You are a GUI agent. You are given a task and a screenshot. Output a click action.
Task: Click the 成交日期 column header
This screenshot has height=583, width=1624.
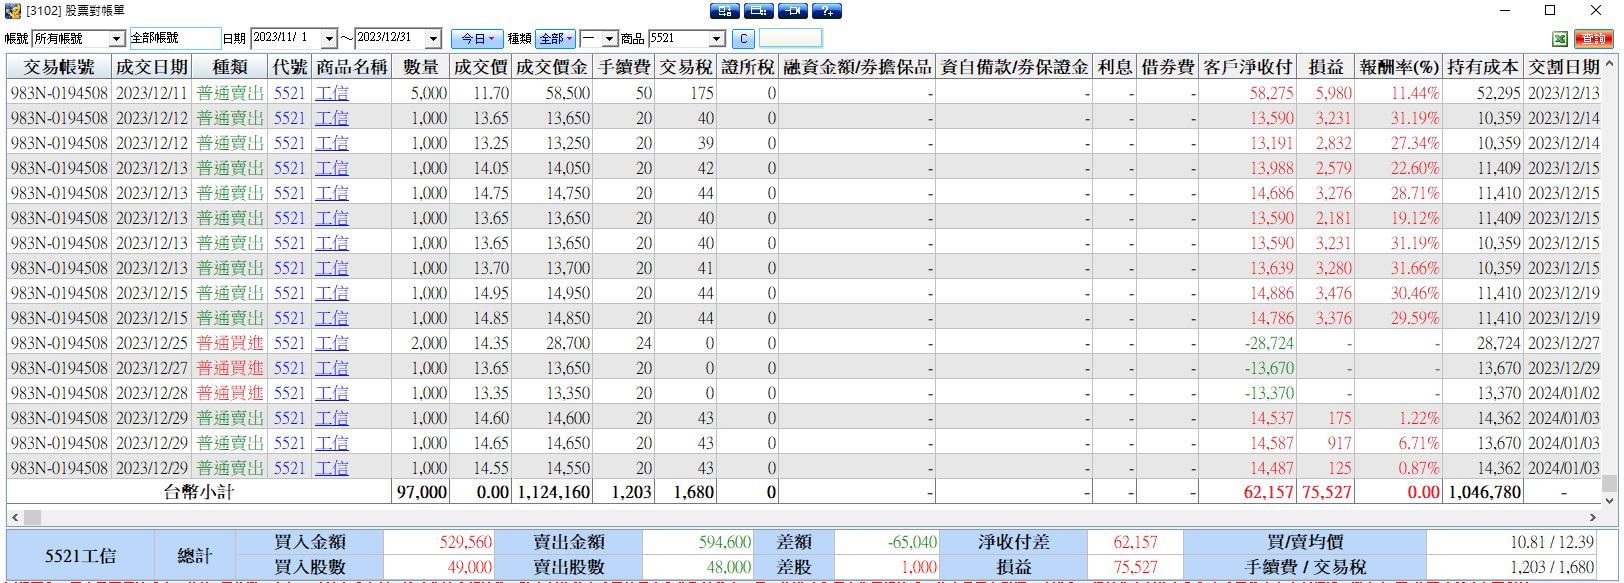pos(152,67)
